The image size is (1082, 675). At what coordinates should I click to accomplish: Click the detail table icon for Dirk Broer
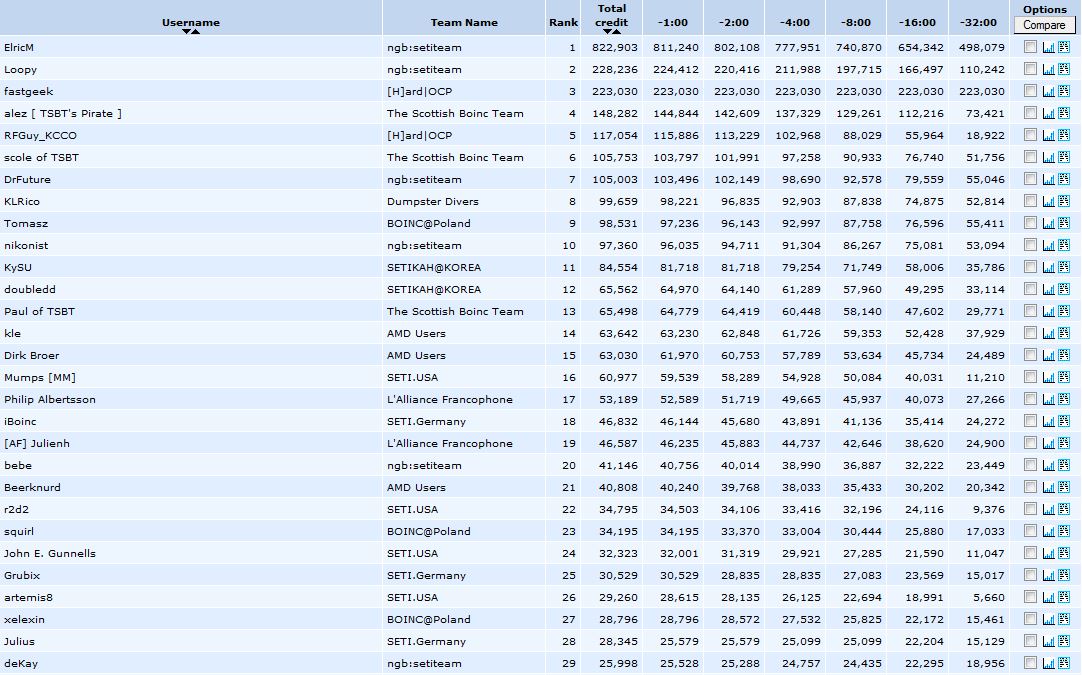click(x=1063, y=356)
